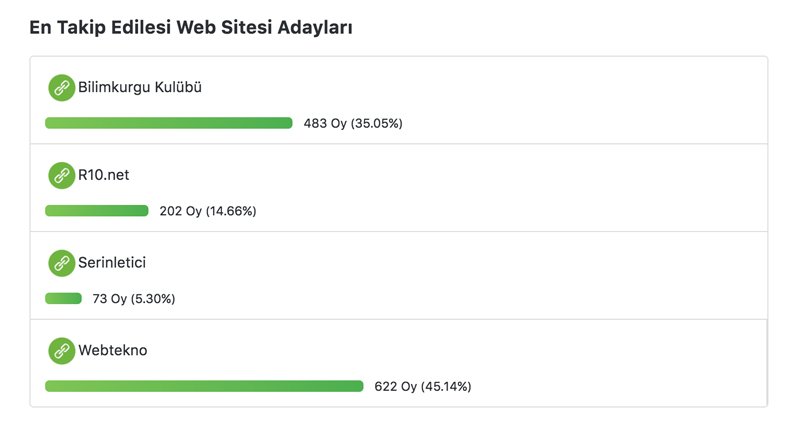Click the Webtekno vote progress bar
This screenshot has width=788, height=425.
pyautogui.click(x=204, y=386)
